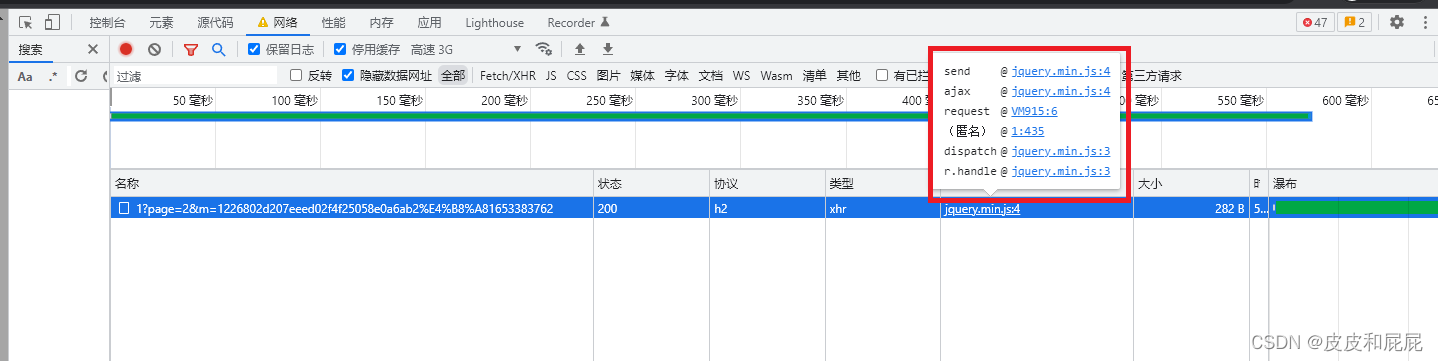Check the 反转 invert checkbox

point(296,75)
